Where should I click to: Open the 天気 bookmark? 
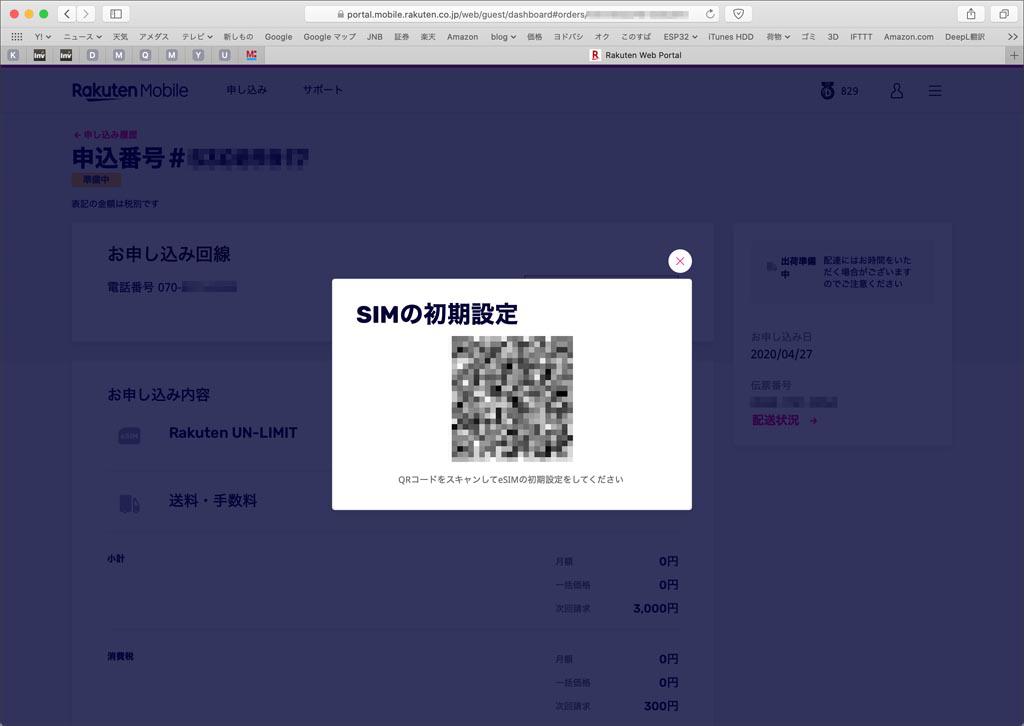click(x=120, y=37)
